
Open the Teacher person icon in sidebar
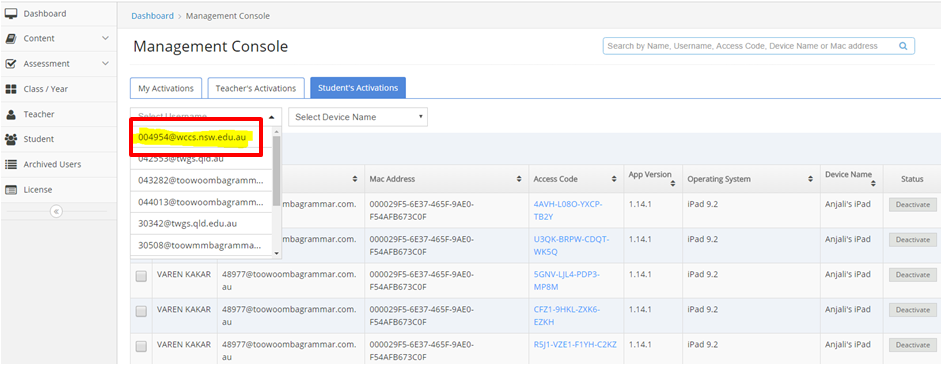11,114
